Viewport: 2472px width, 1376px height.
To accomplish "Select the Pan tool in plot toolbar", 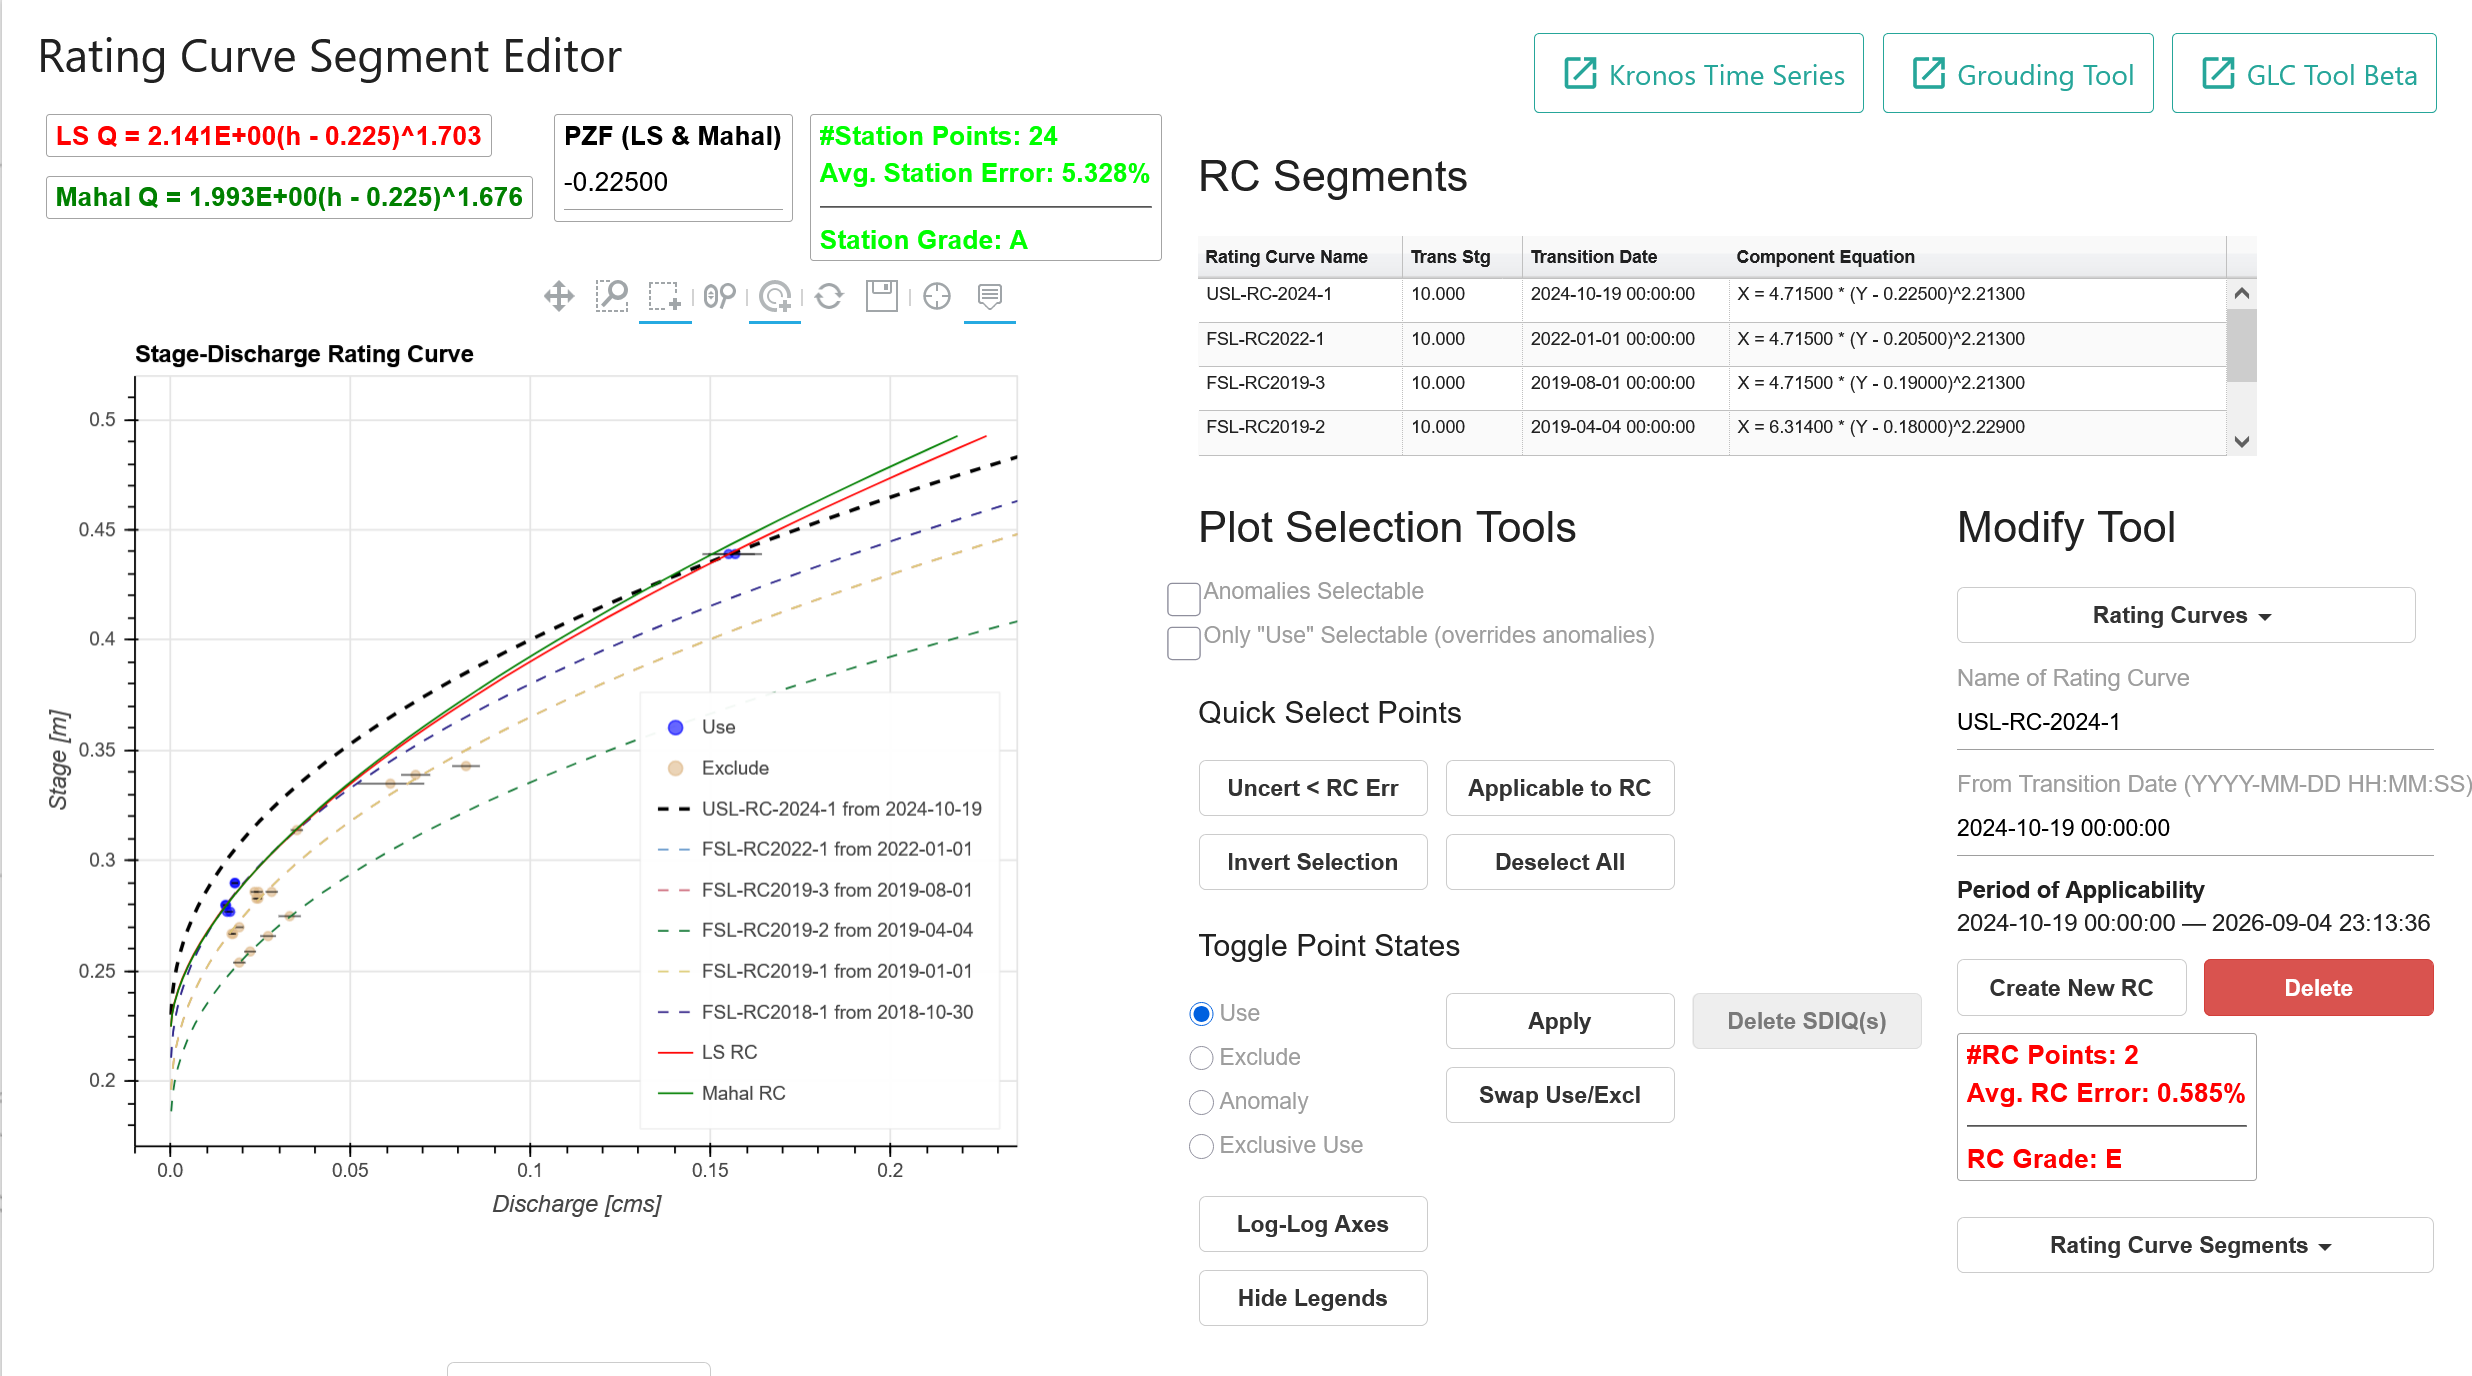I will tap(559, 297).
